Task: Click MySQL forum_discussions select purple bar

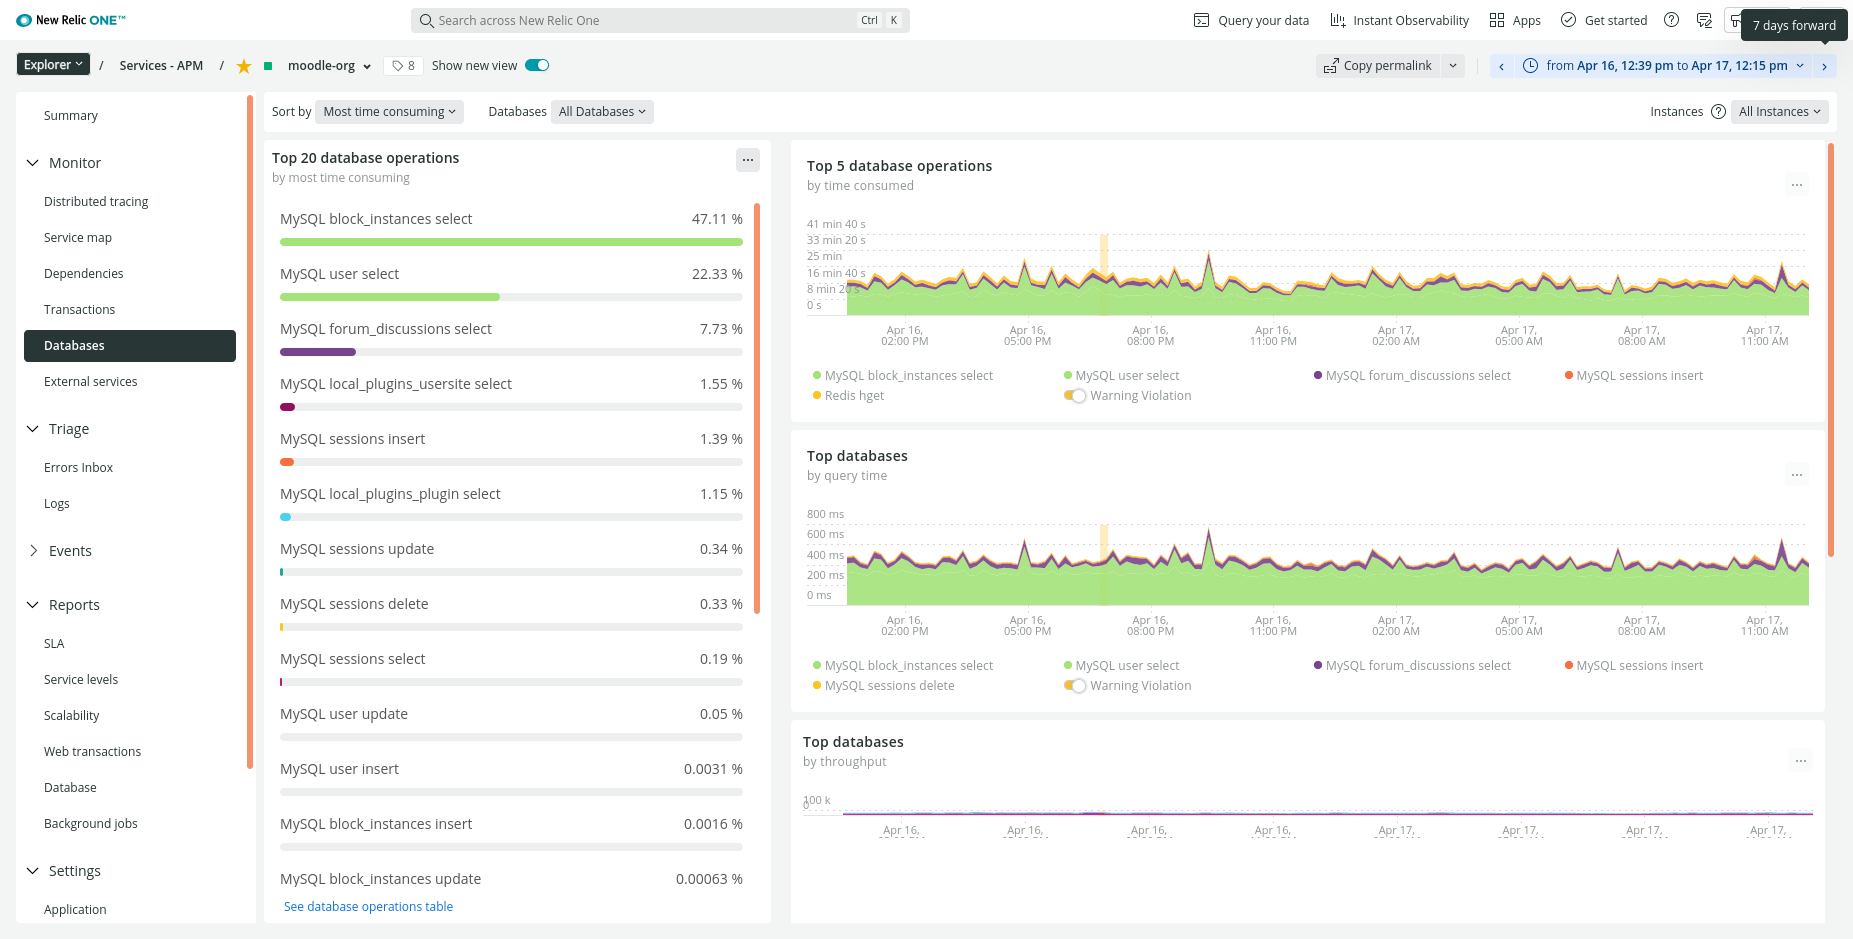Action: pyautogui.click(x=318, y=352)
